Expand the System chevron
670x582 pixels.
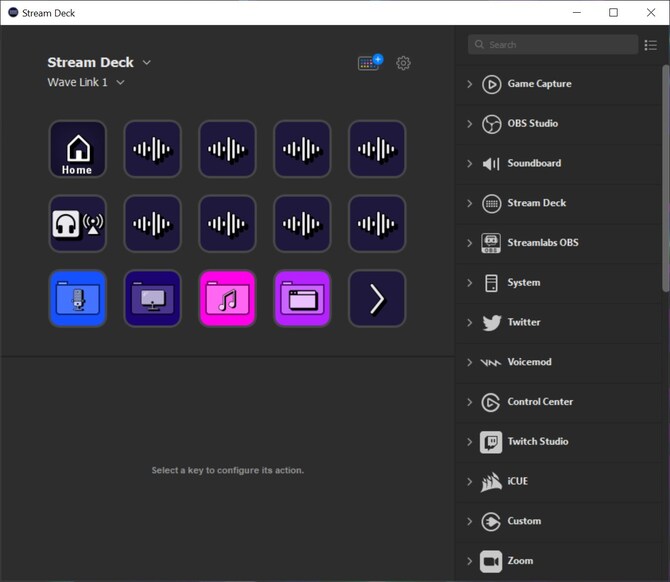[470, 283]
